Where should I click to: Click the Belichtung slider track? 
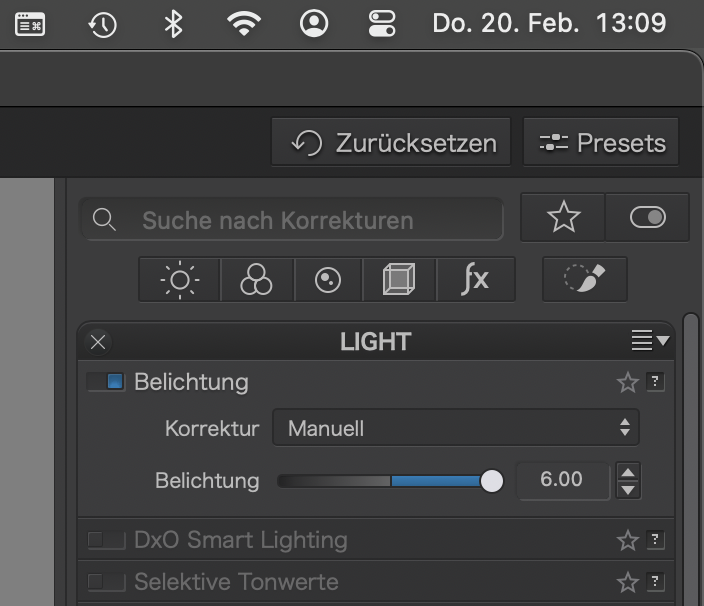point(390,481)
